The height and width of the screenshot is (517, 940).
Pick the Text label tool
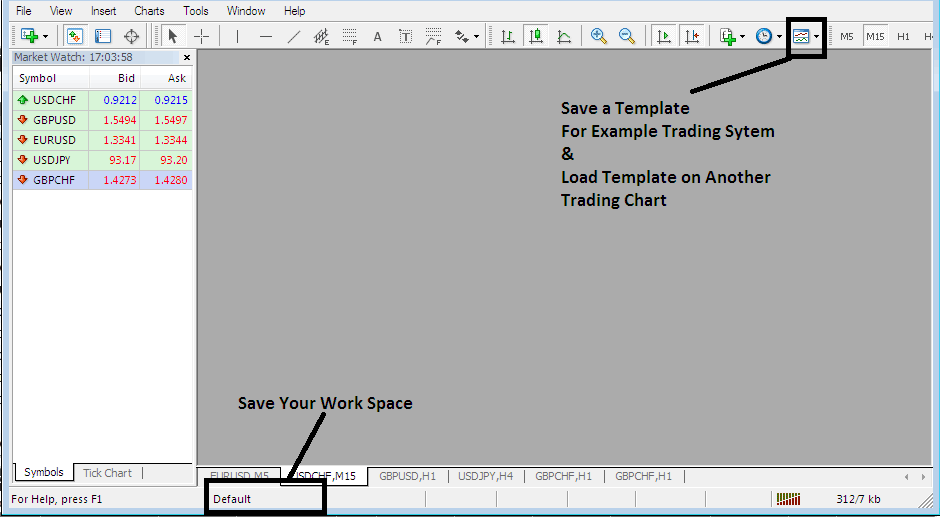(377, 36)
